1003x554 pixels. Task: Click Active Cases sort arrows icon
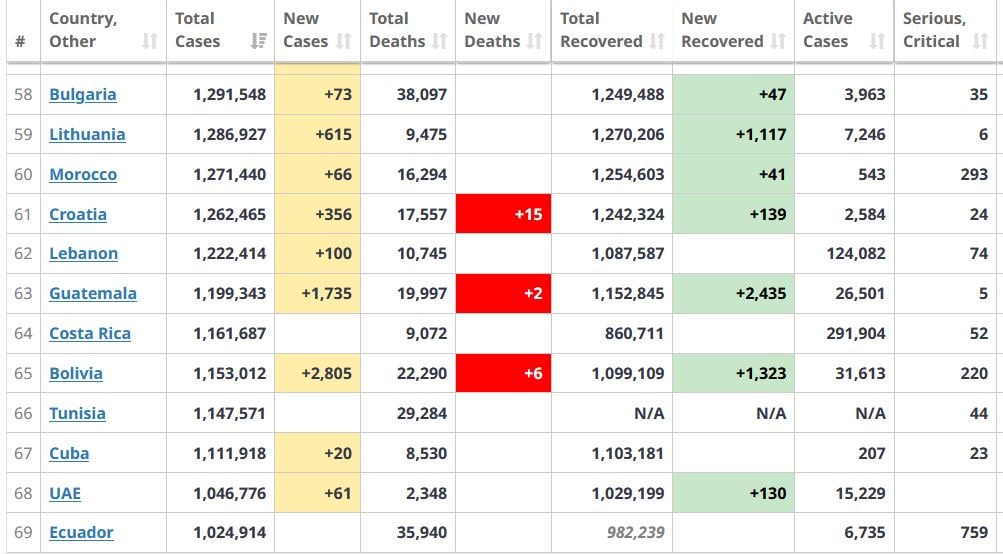[877, 42]
